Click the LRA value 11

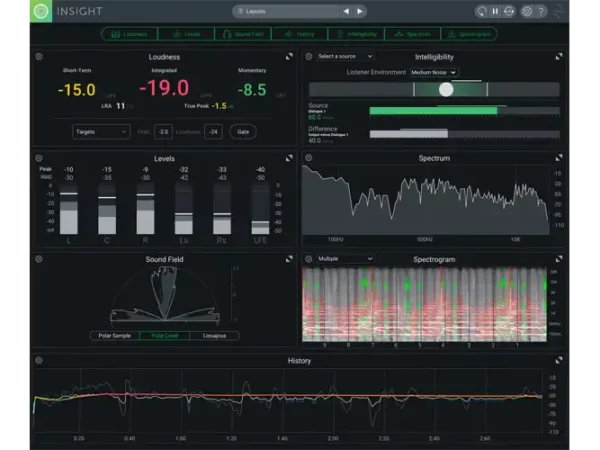pyautogui.click(x=121, y=106)
